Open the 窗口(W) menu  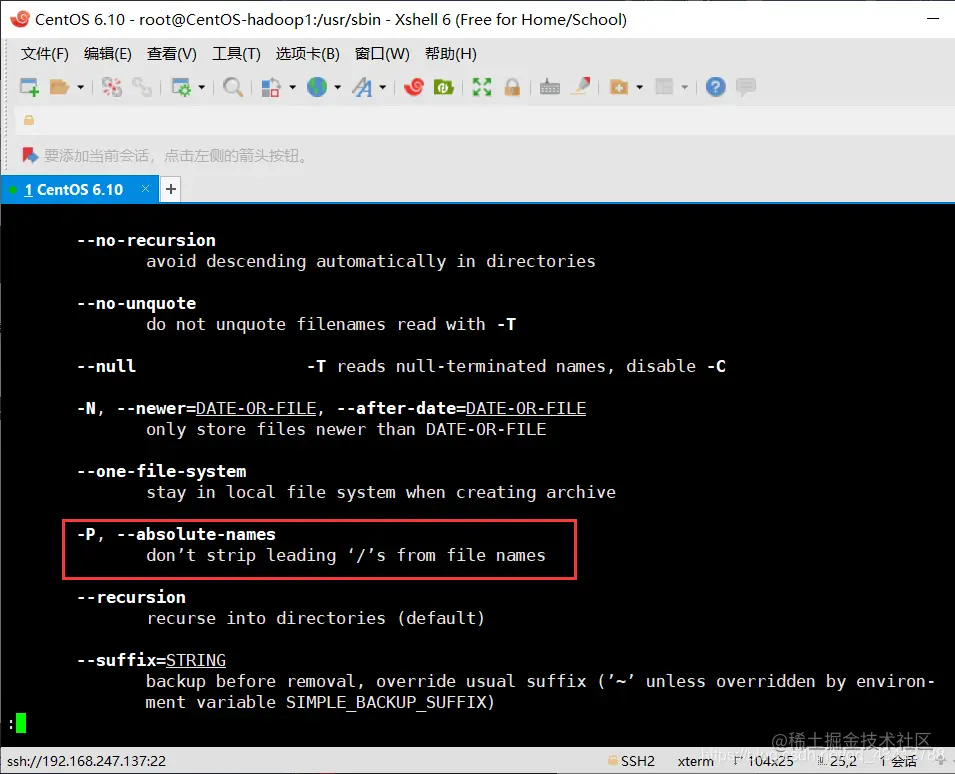[382, 54]
